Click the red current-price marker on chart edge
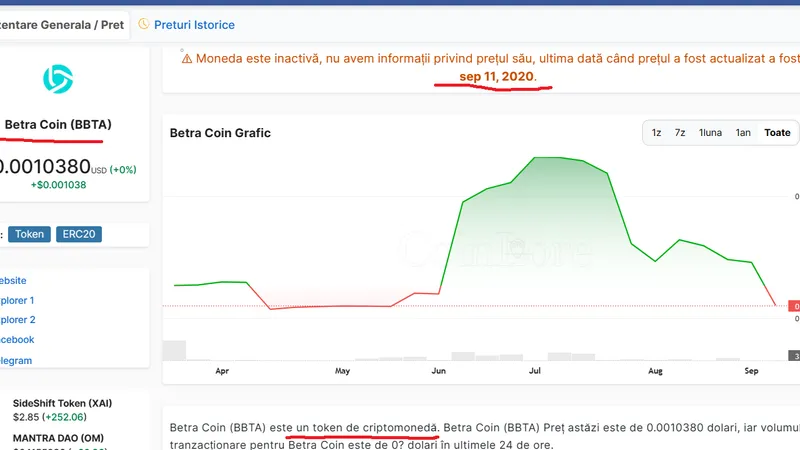Screen dimensions: 800x450 794,306
